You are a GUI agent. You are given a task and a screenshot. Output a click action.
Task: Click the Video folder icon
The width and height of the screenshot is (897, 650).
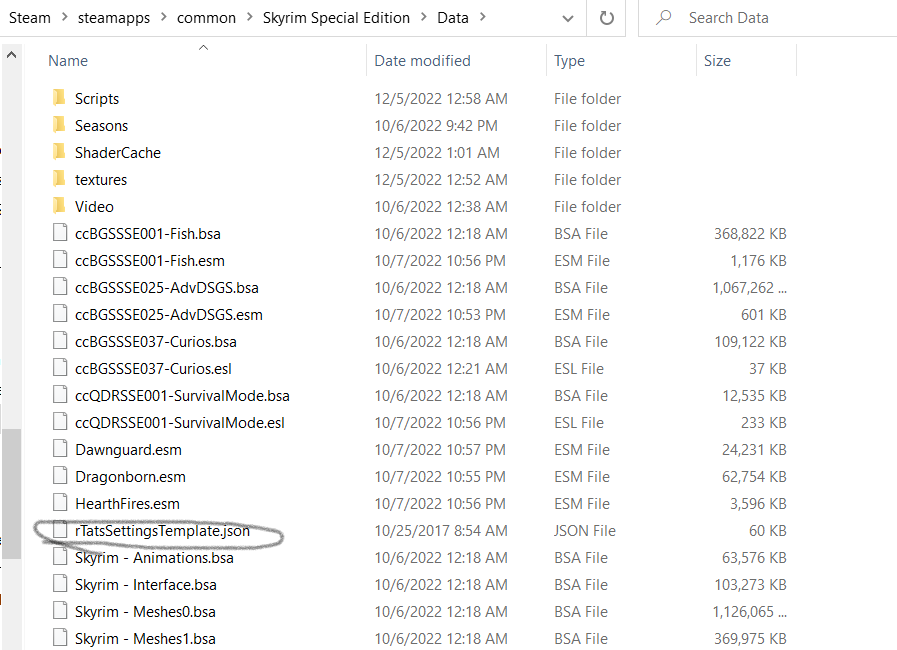(59, 205)
